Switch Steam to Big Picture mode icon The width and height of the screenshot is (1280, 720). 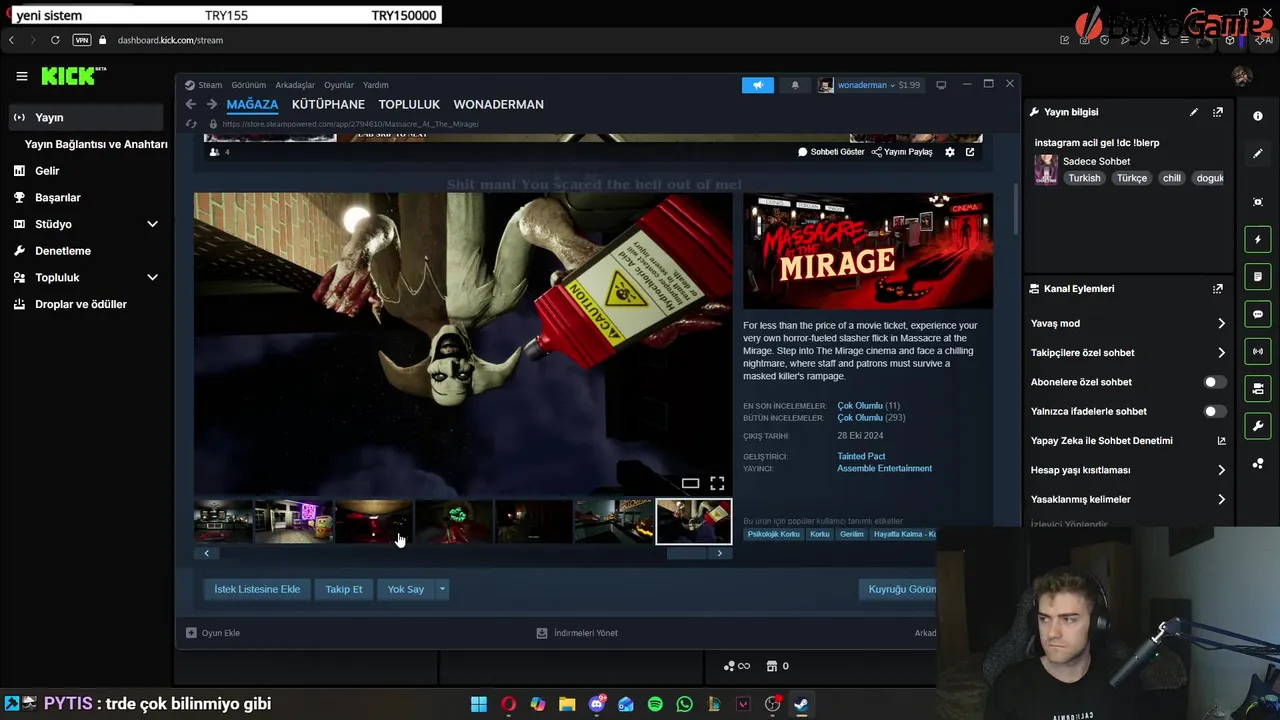941,85
